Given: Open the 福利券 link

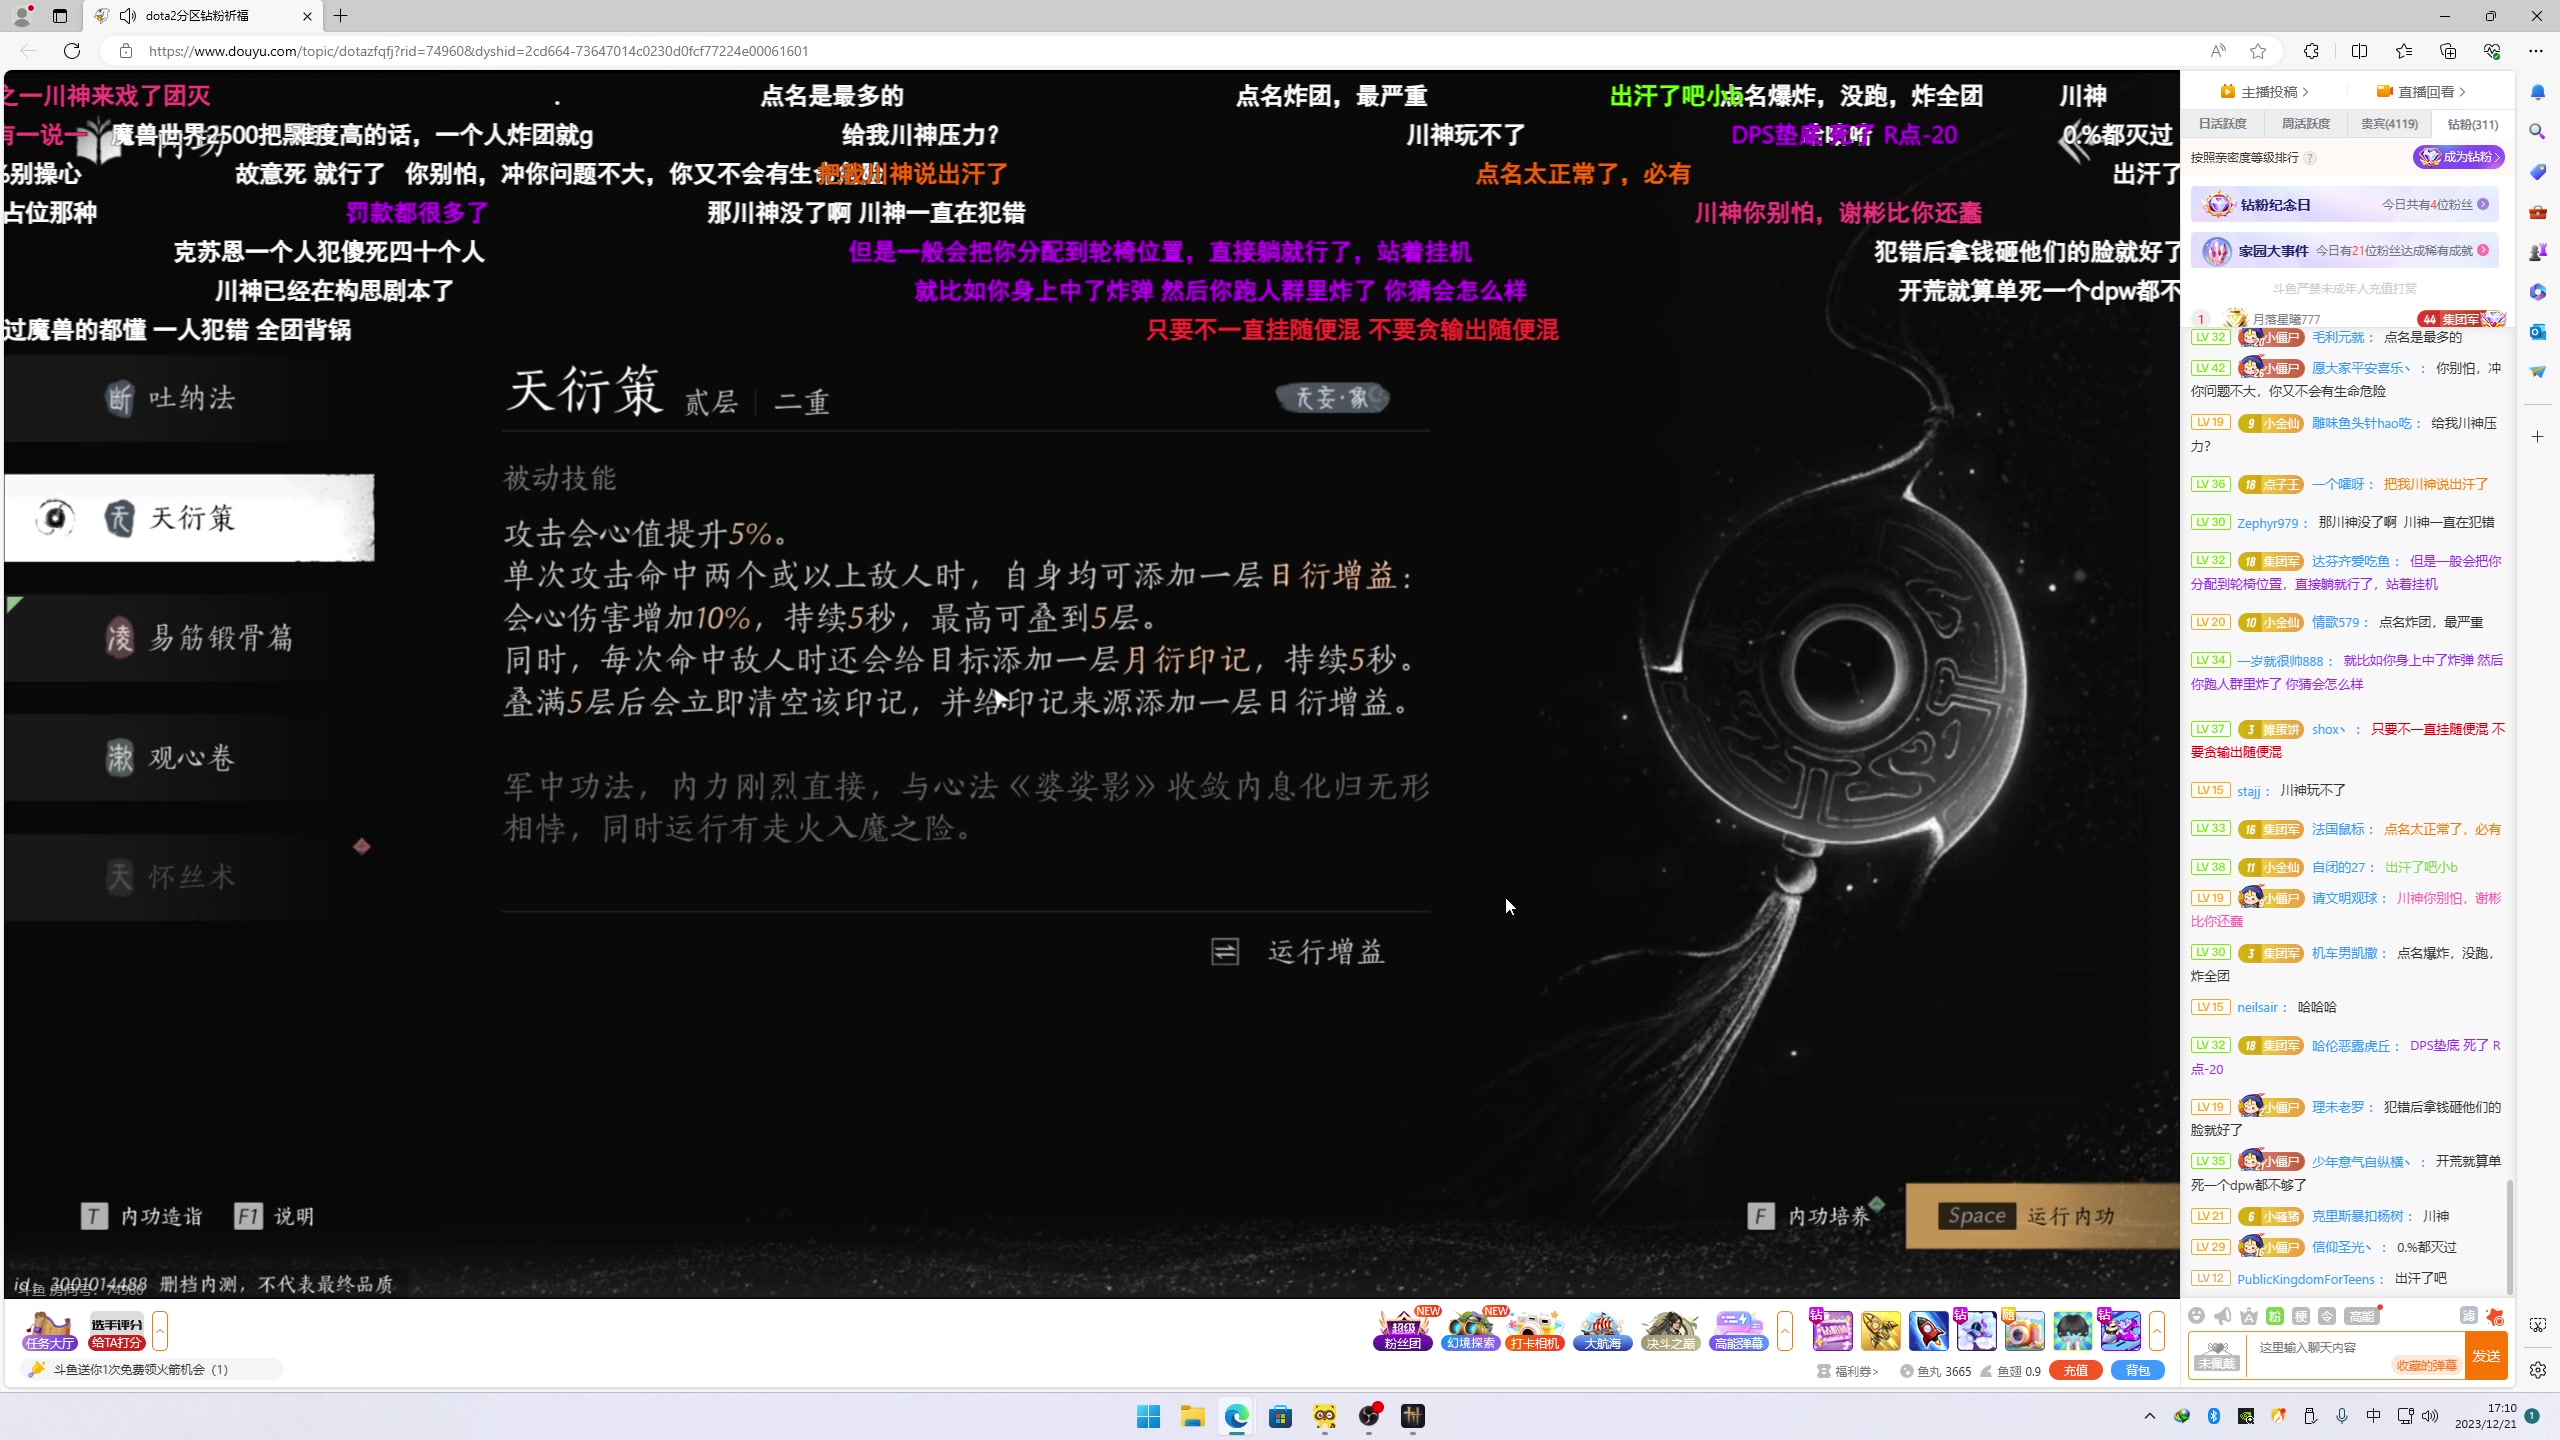Looking at the screenshot, I should pos(1848,1371).
